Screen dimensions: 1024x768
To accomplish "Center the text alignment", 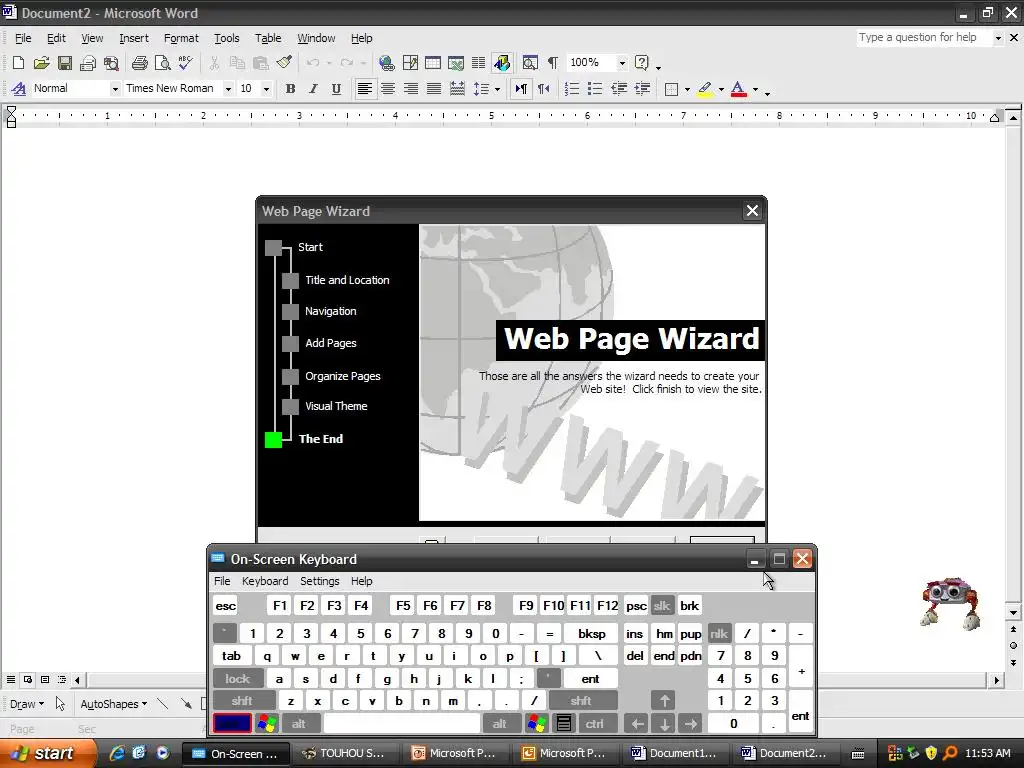I will tap(388, 89).
